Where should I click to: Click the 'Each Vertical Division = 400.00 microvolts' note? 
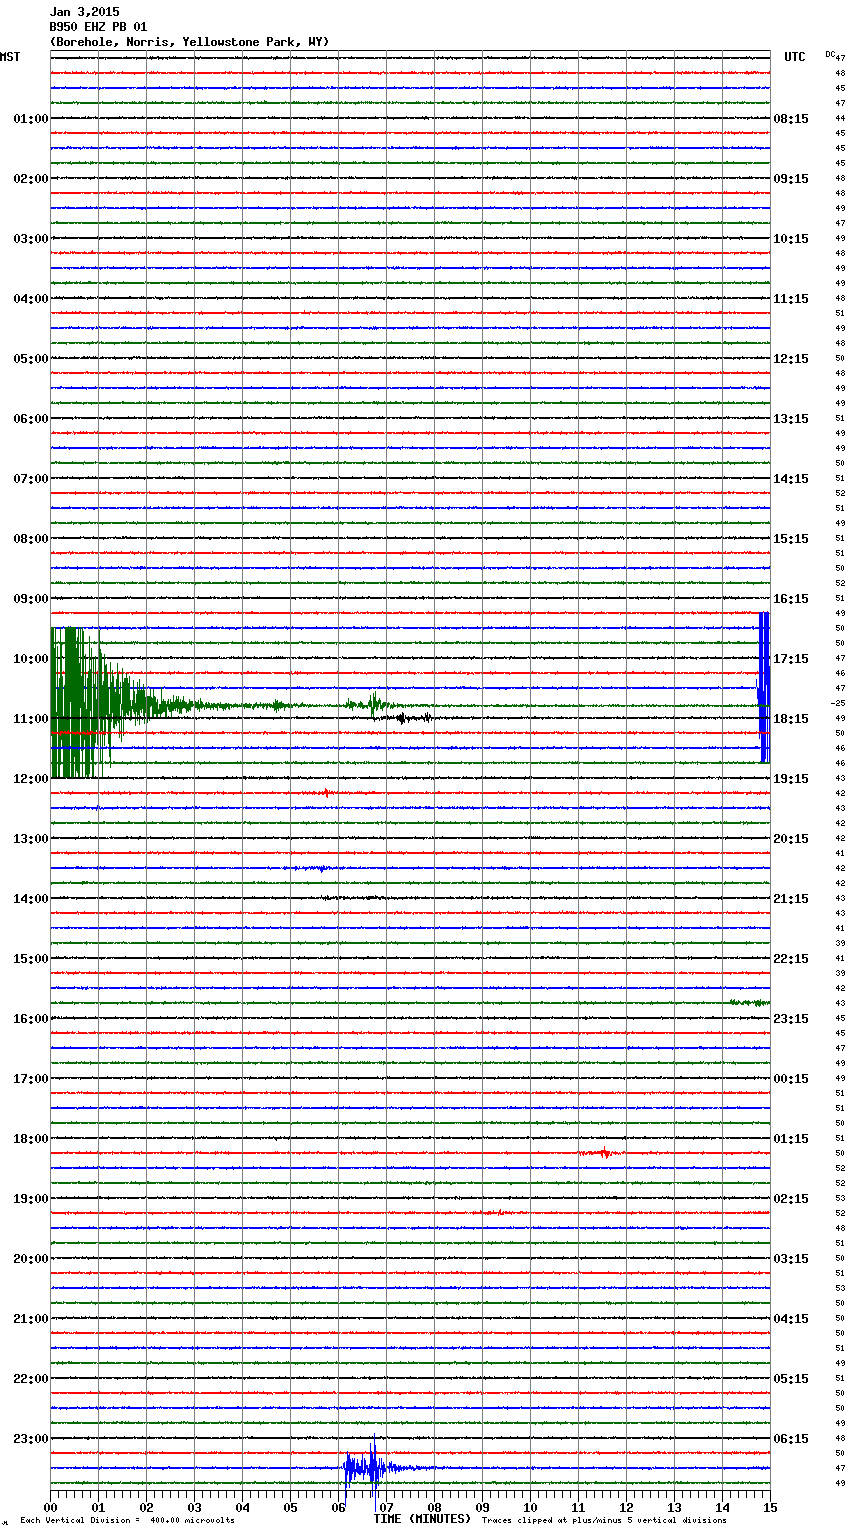point(127,1521)
